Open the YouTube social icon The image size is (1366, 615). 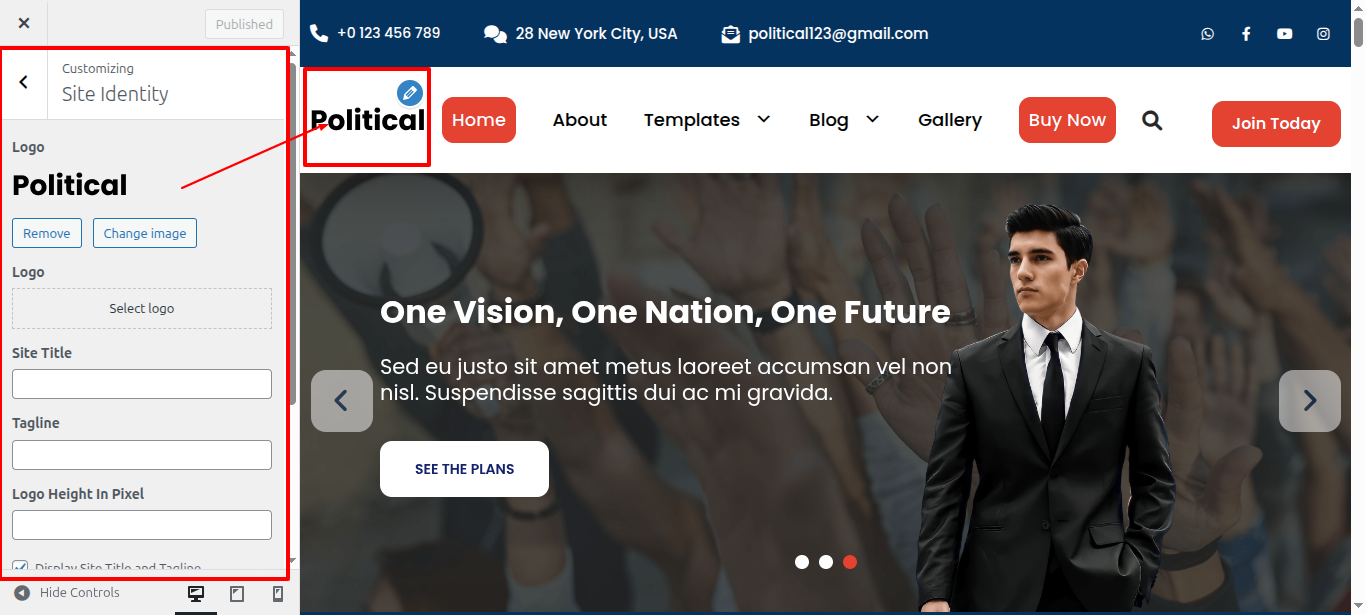click(1285, 34)
